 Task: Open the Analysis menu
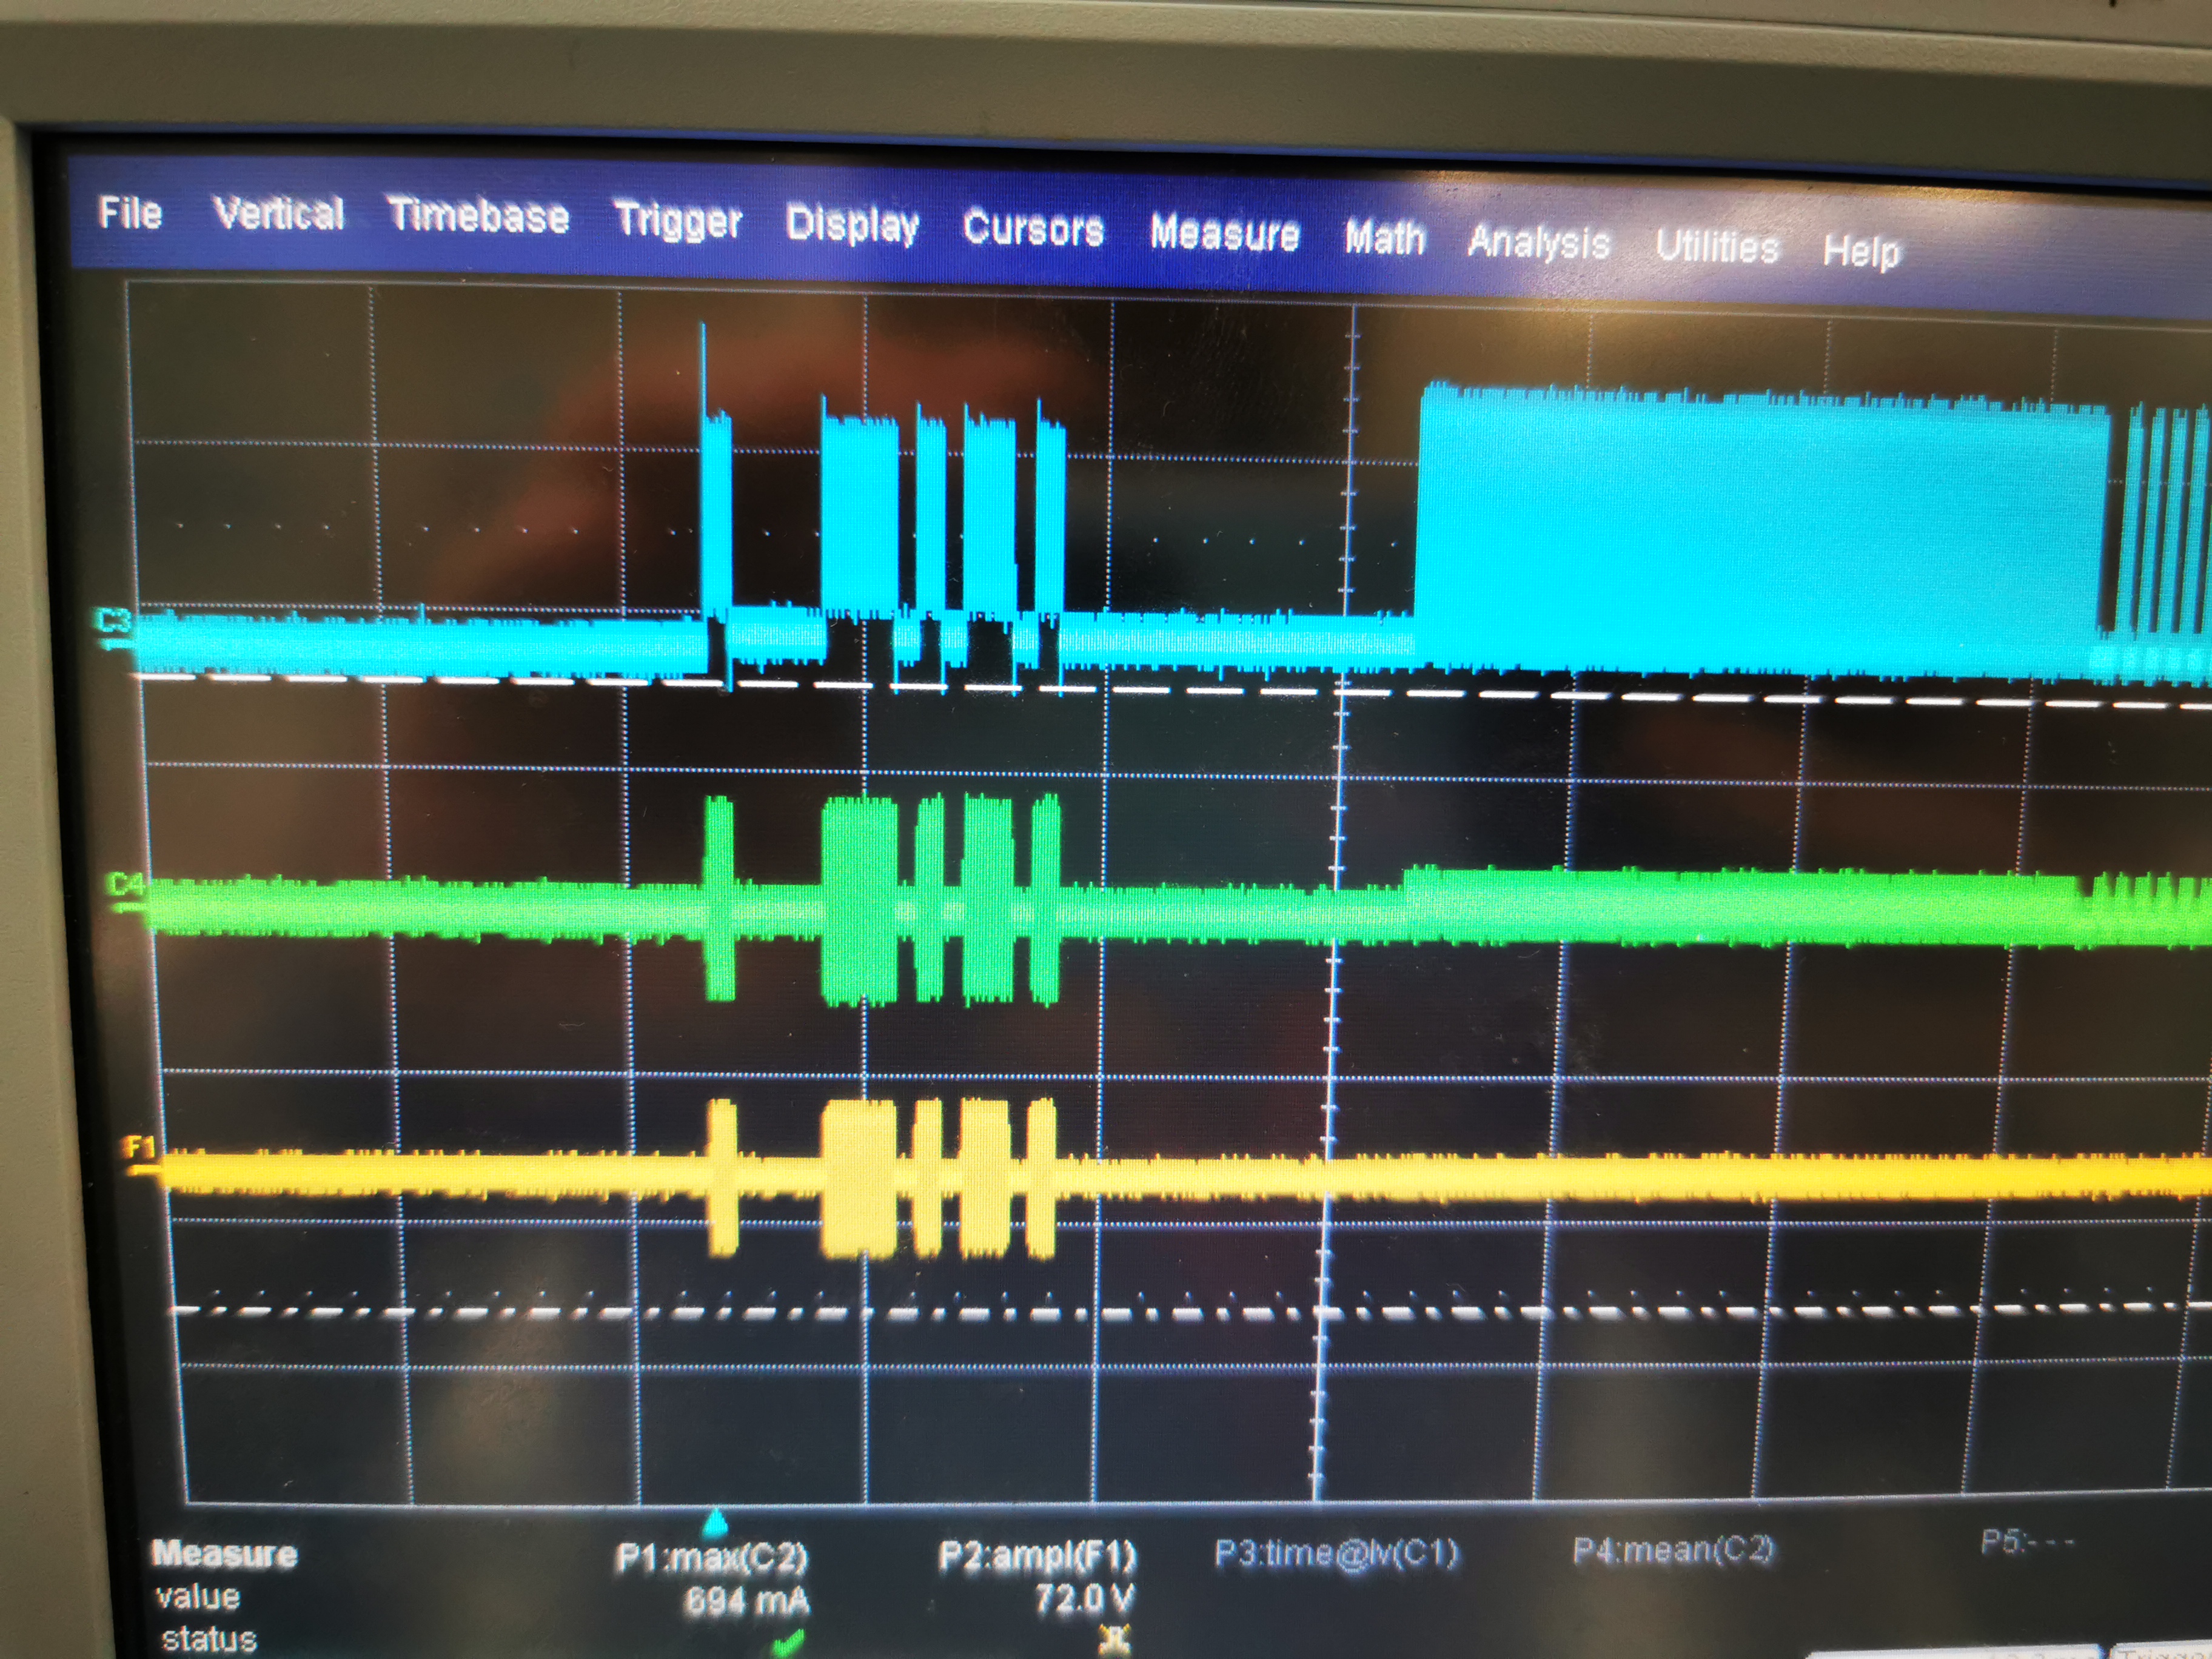pos(1538,242)
